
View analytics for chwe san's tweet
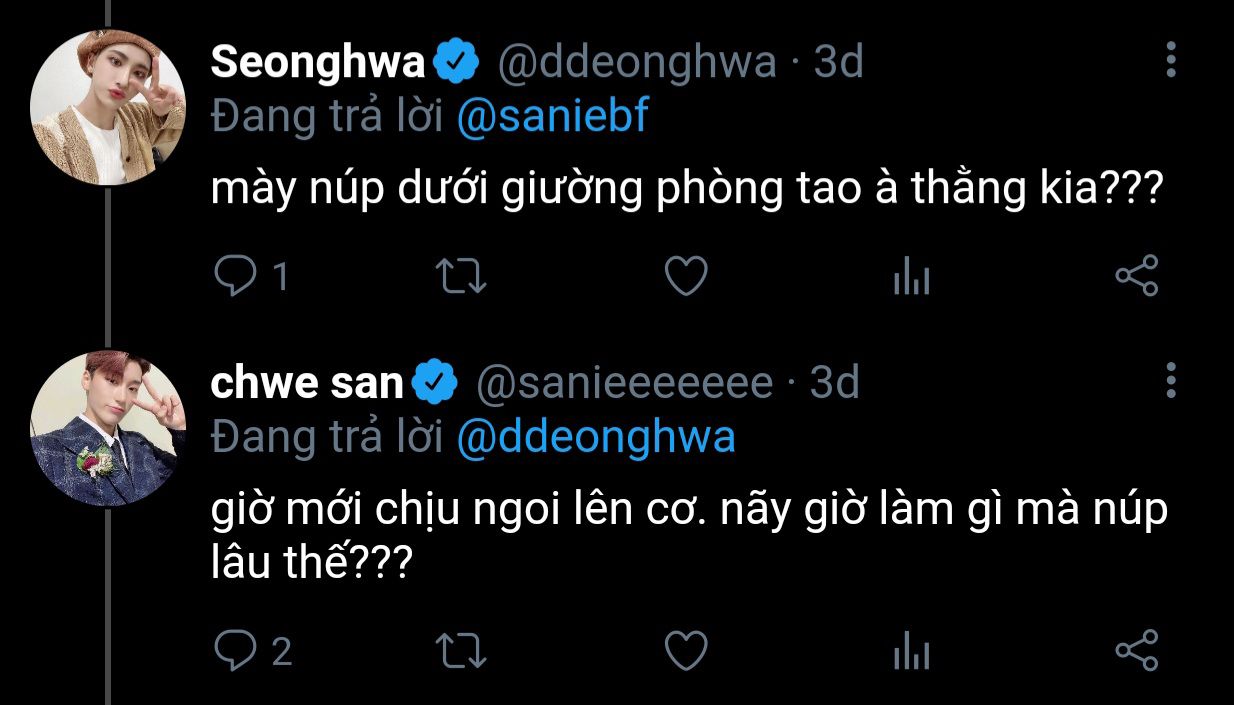click(911, 653)
